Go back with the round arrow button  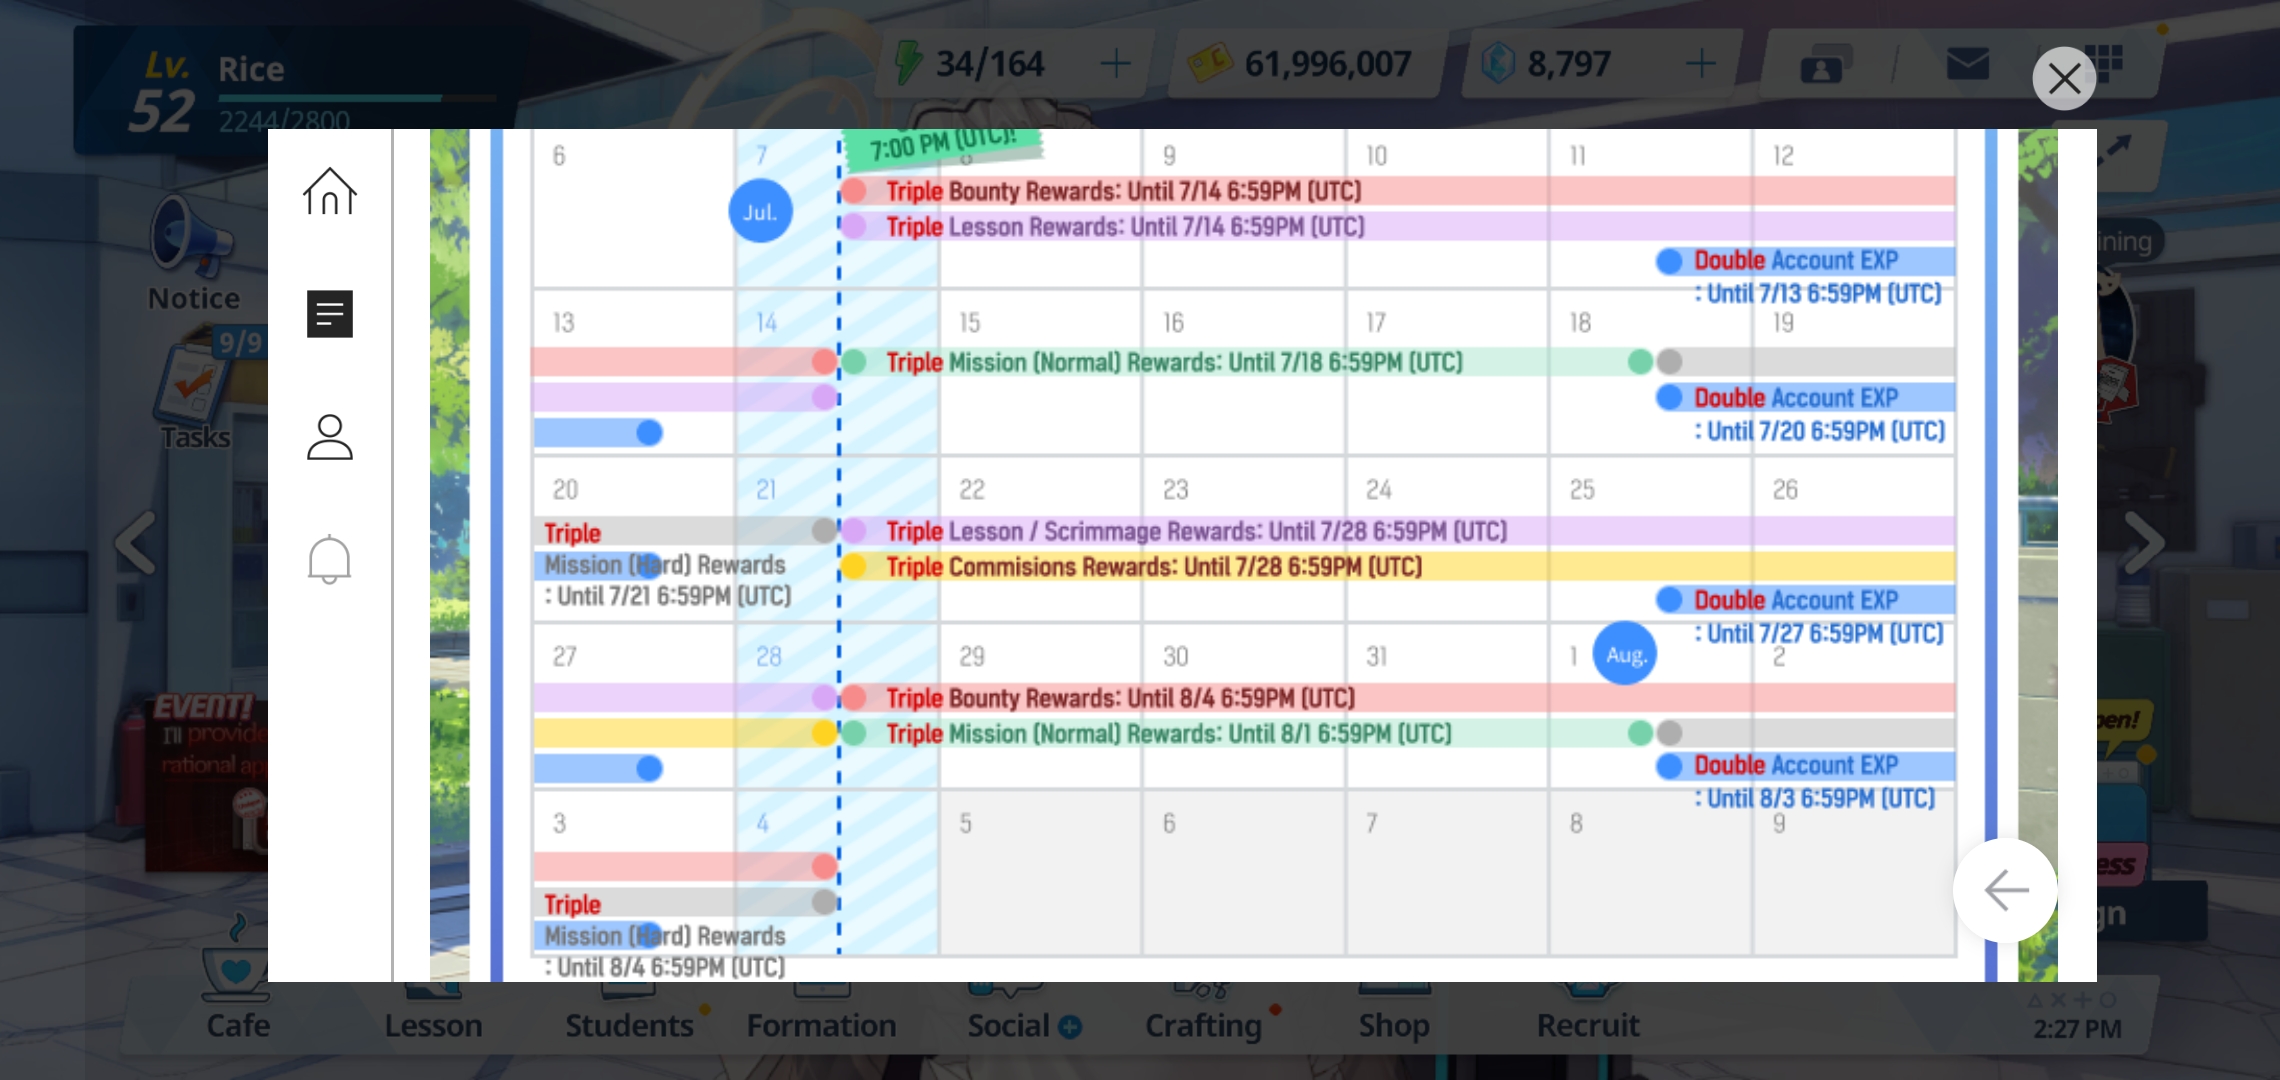pyautogui.click(x=2005, y=890)
